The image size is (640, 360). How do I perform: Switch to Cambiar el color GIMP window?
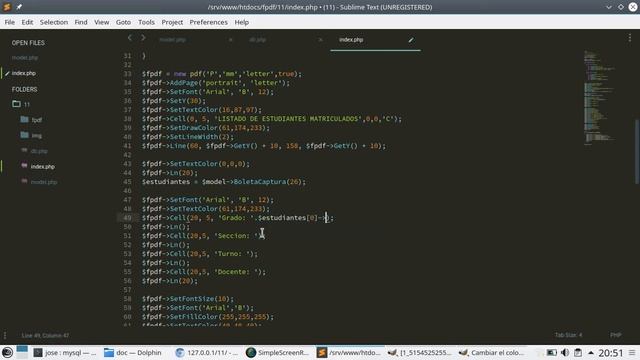point(491,352)
